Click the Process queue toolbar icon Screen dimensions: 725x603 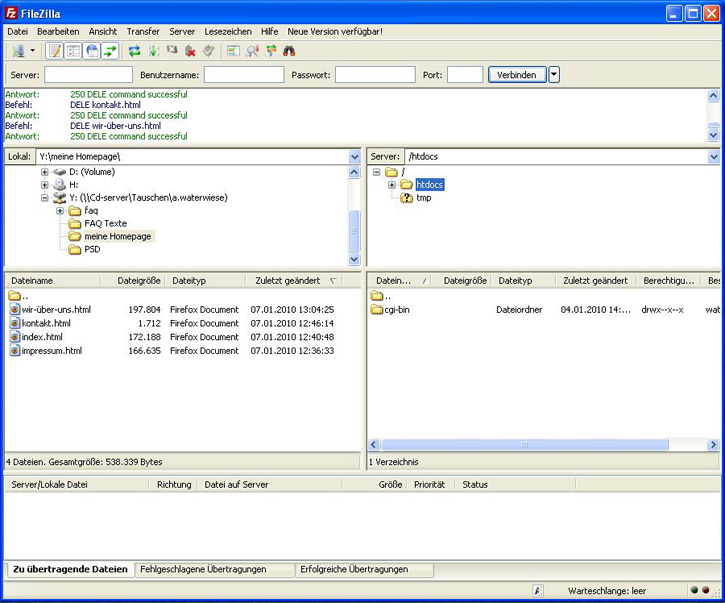click(x=153, y=51)
